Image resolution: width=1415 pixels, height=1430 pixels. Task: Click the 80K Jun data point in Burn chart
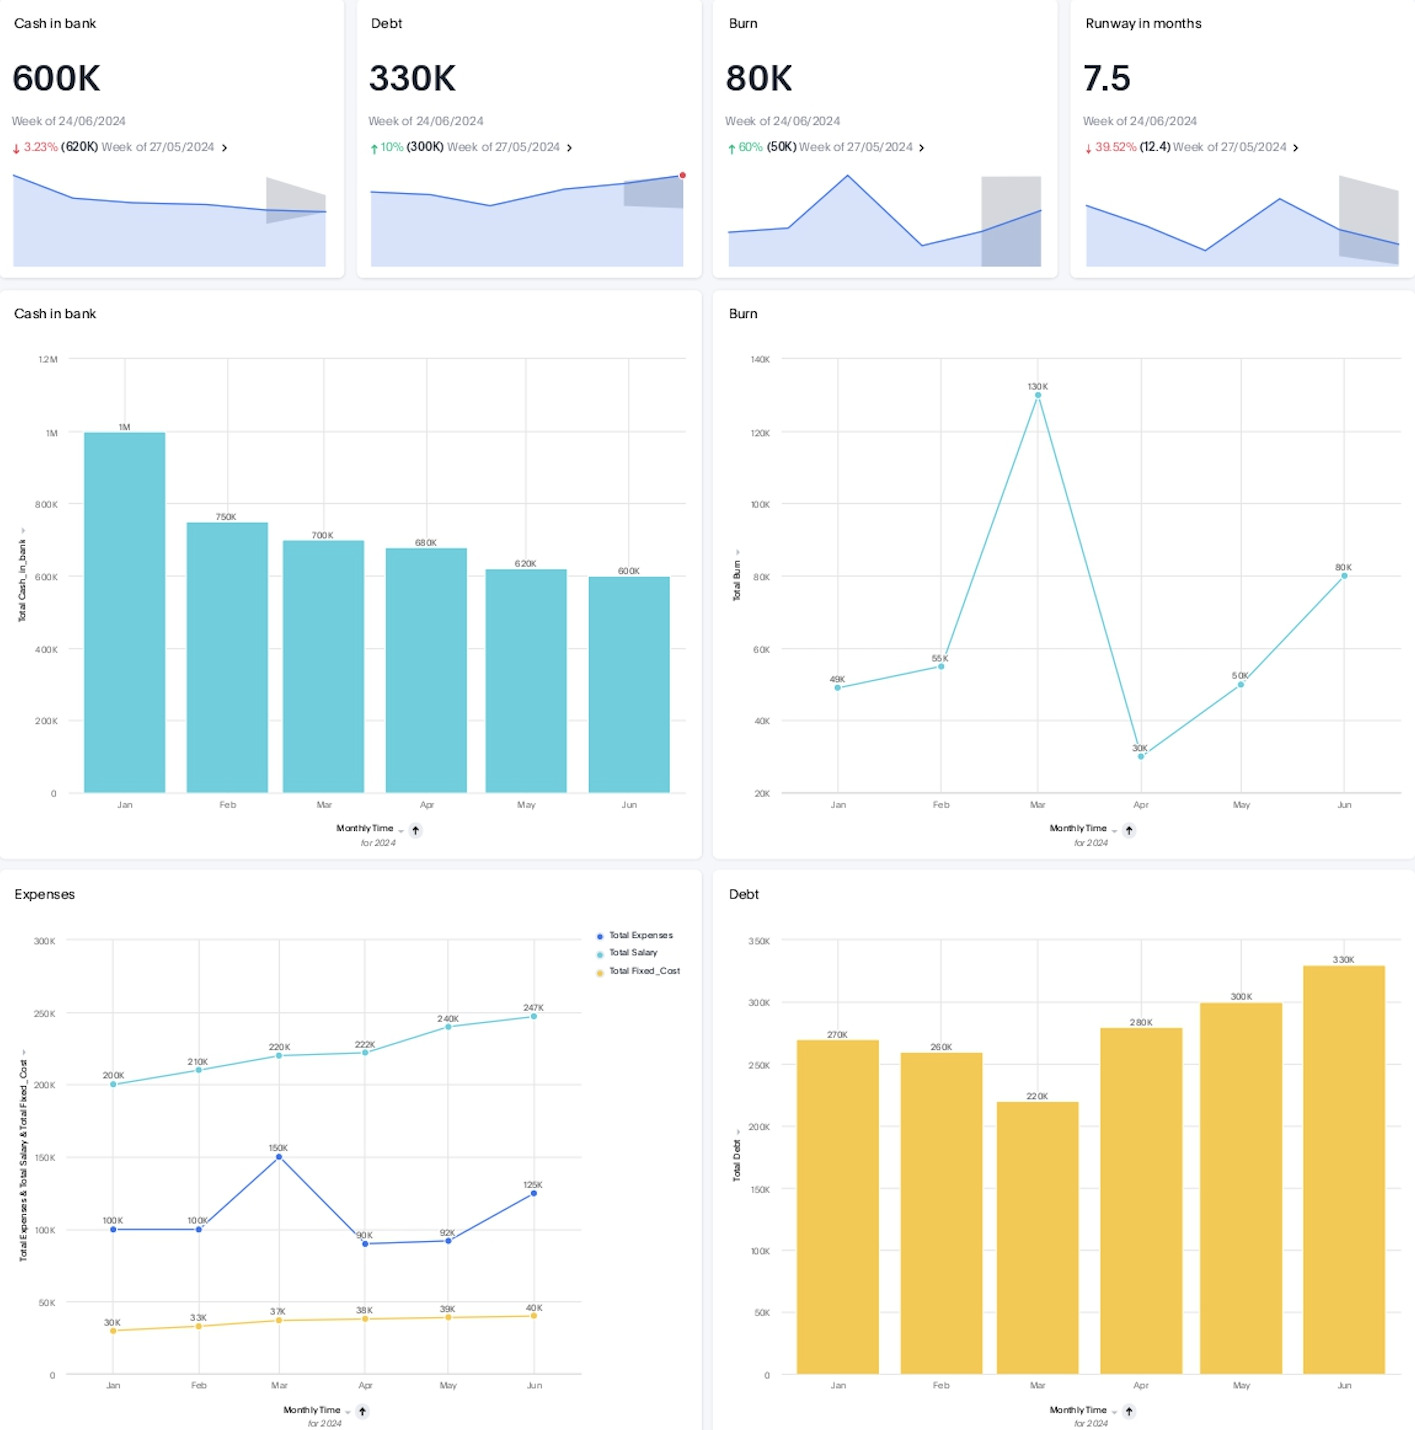click(x=1344, y=576)
